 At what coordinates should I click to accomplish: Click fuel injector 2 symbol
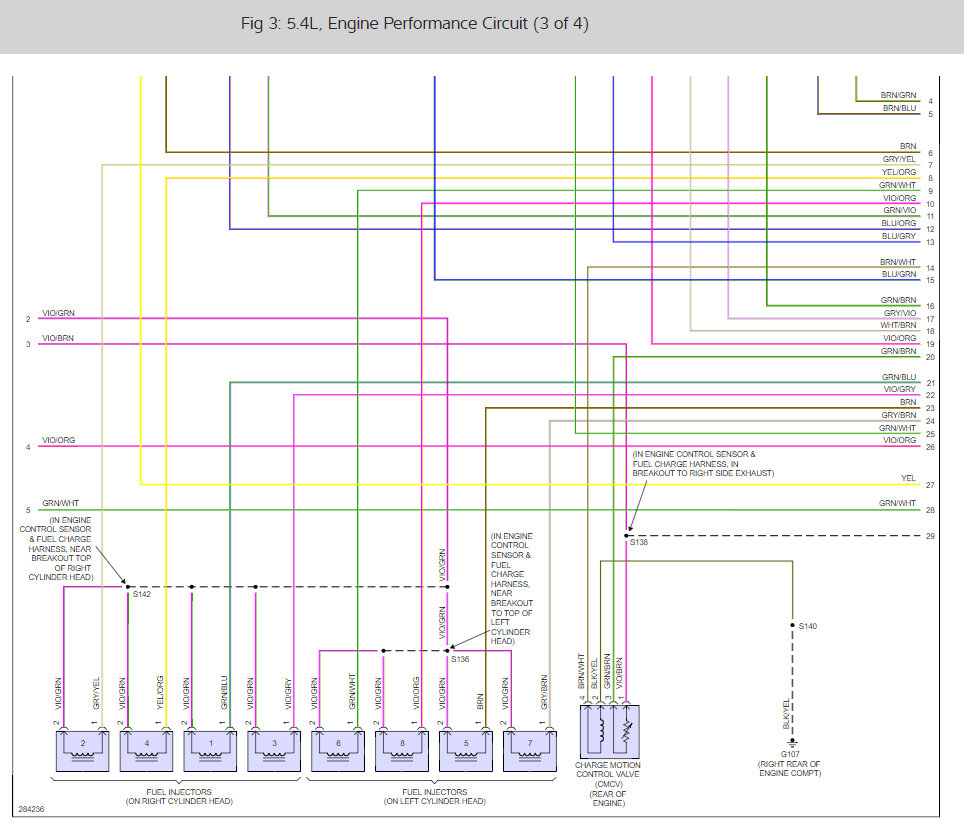coord(82,750)
